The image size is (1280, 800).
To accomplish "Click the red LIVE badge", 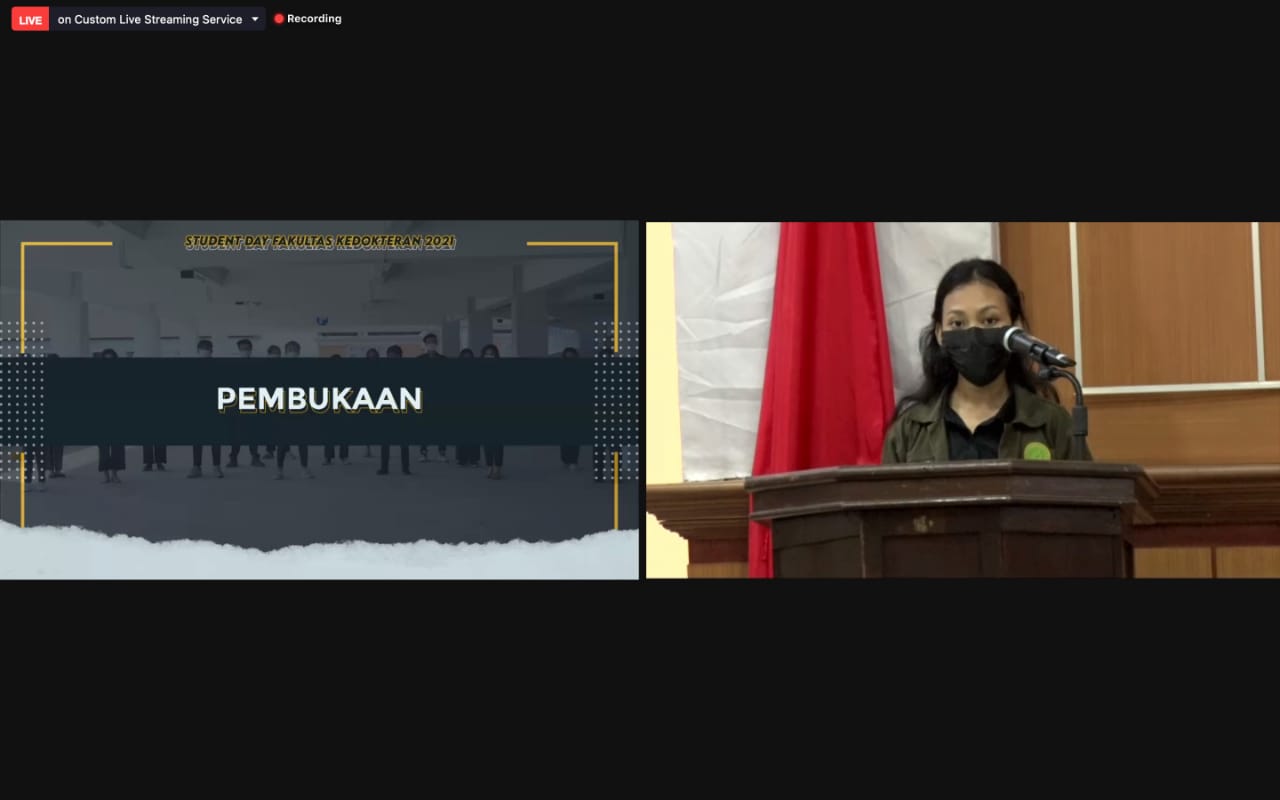I will (30, 19).
